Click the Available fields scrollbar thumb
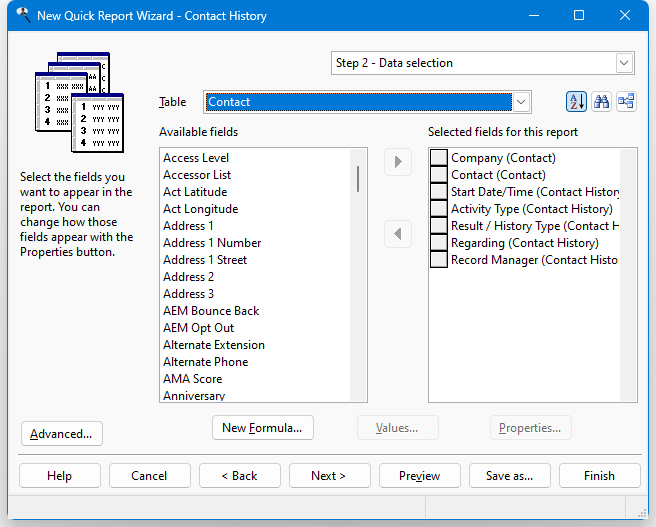Image resolution: width=656 pixels, height=527 pixels. [358, 179]
